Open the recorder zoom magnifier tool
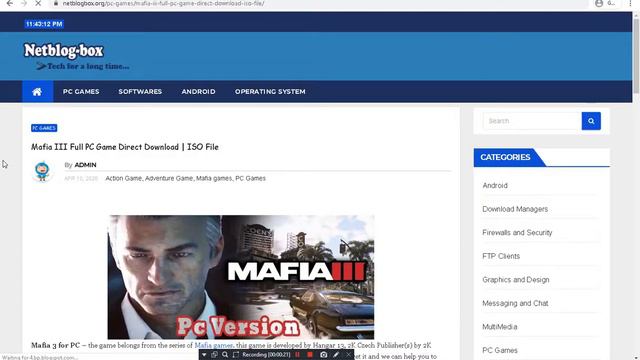 pyautogui.click(x=225, y=355)
